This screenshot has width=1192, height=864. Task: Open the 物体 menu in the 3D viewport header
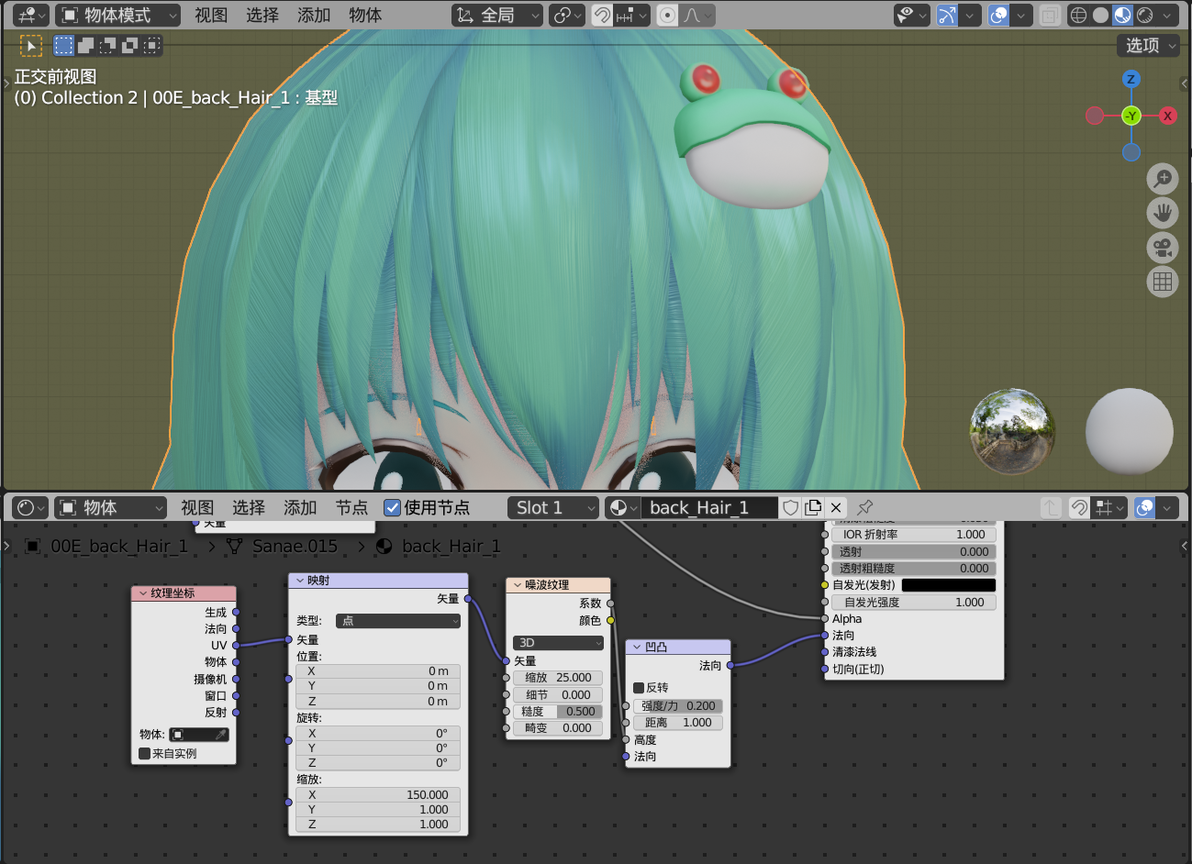pos(365,15)
